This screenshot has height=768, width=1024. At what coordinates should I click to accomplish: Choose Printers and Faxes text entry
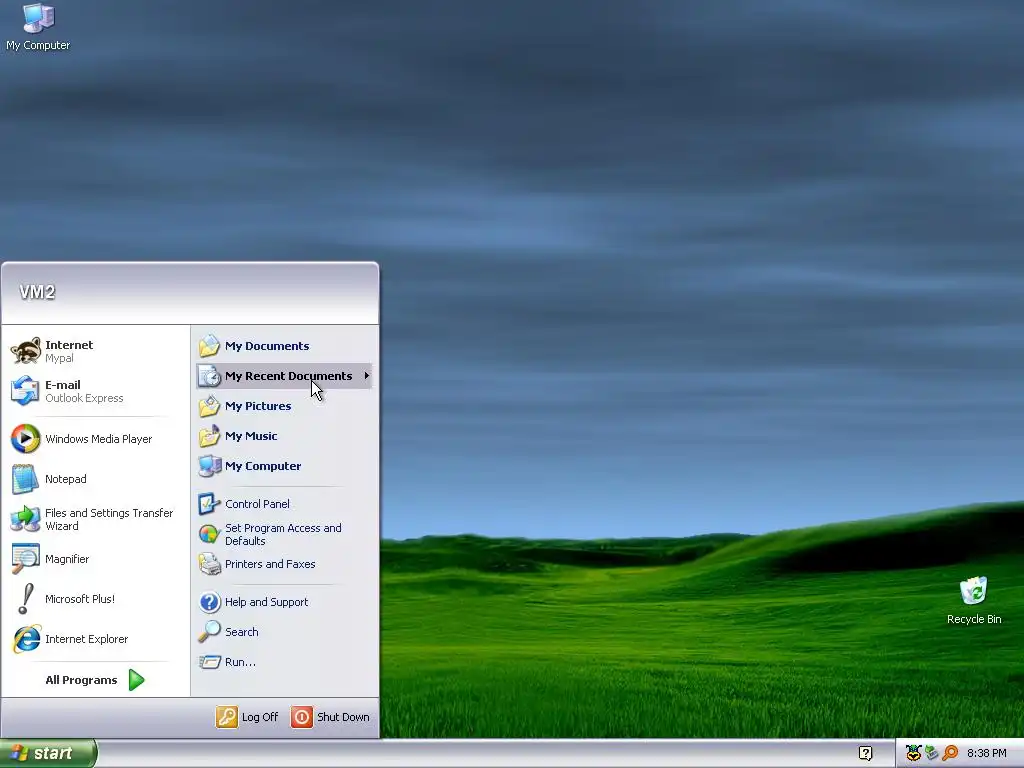(x=270, y=564)
